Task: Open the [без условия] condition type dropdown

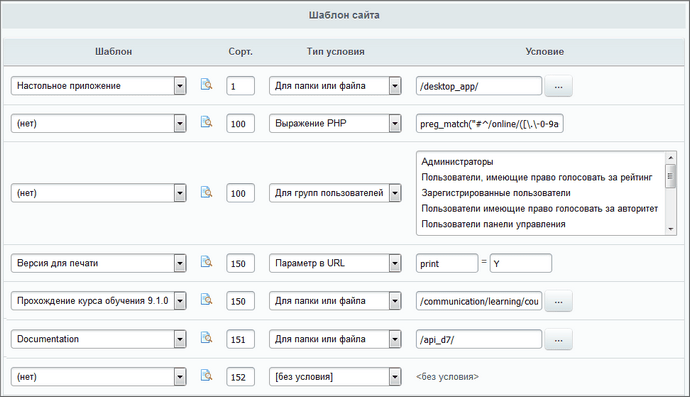Action: click(335, 377)
